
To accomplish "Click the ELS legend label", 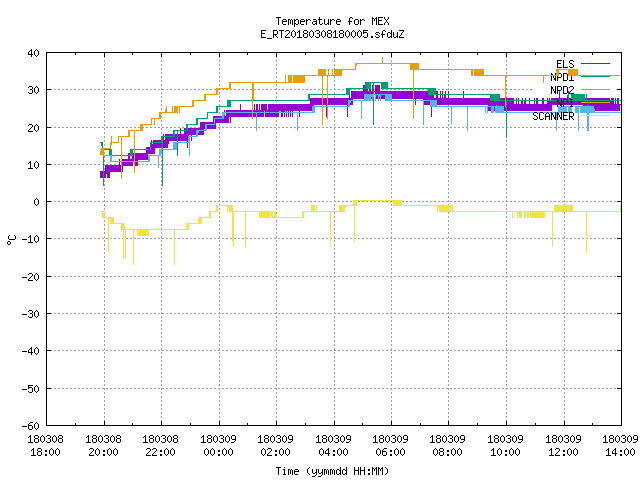I will click(565, 64).
